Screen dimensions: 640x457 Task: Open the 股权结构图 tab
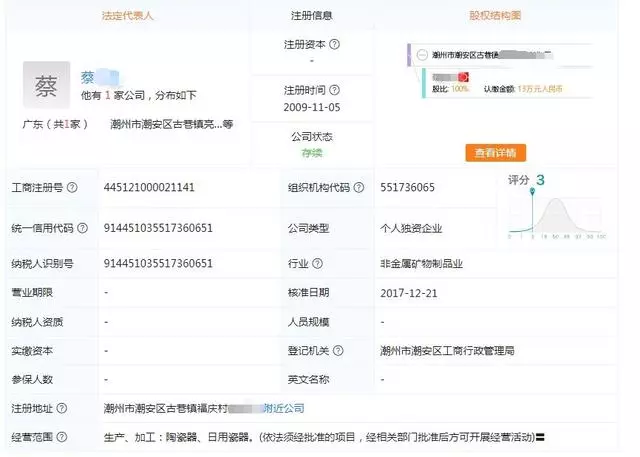495,16
